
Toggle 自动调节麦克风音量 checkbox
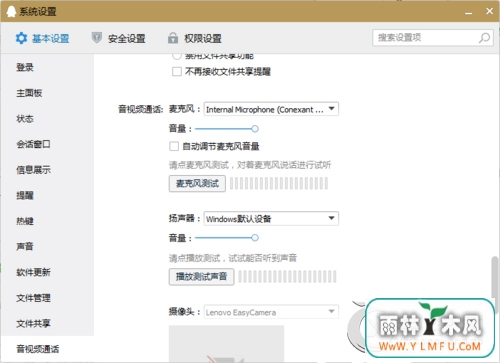click(x=174, y=146)
